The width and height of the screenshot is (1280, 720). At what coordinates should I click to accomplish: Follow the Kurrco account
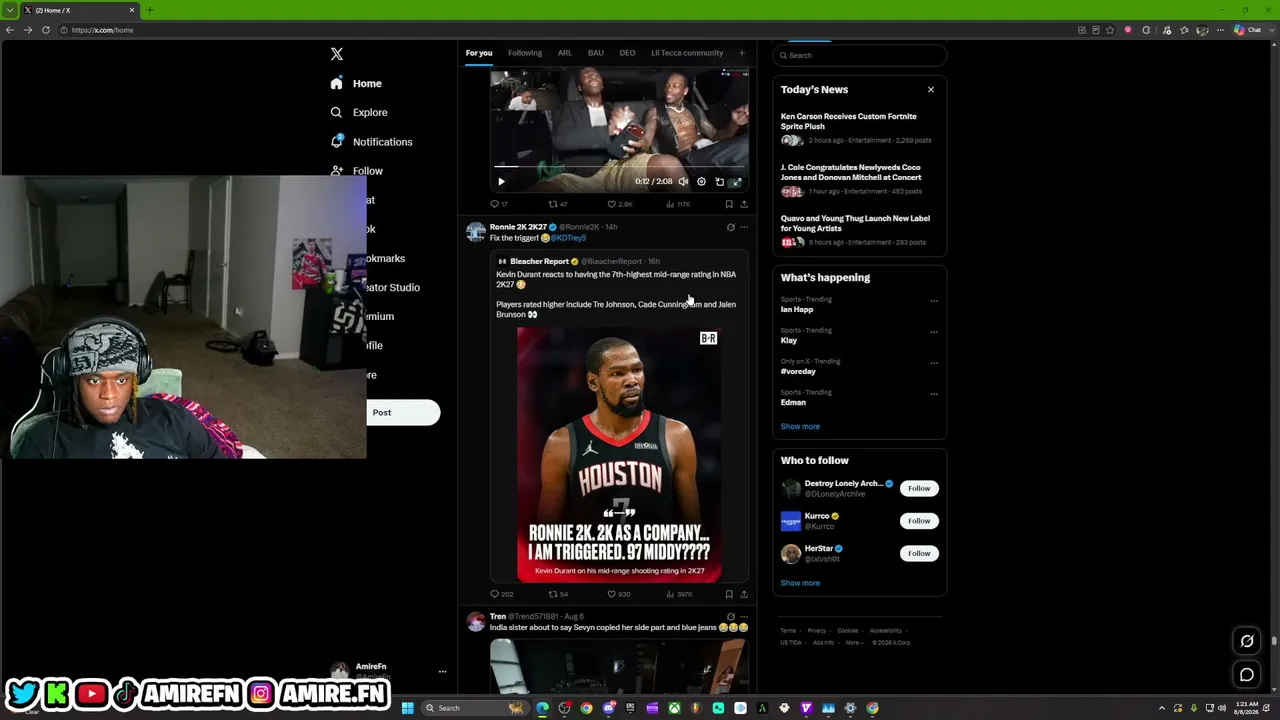919,520
